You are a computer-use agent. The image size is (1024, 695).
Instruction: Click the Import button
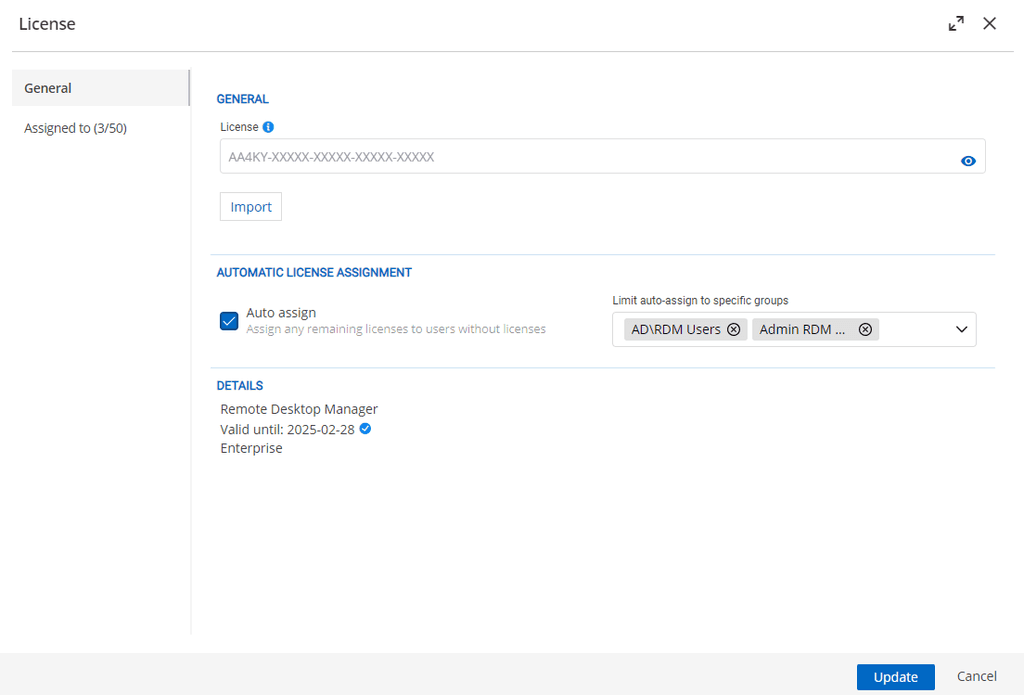(x=251, y=206)
